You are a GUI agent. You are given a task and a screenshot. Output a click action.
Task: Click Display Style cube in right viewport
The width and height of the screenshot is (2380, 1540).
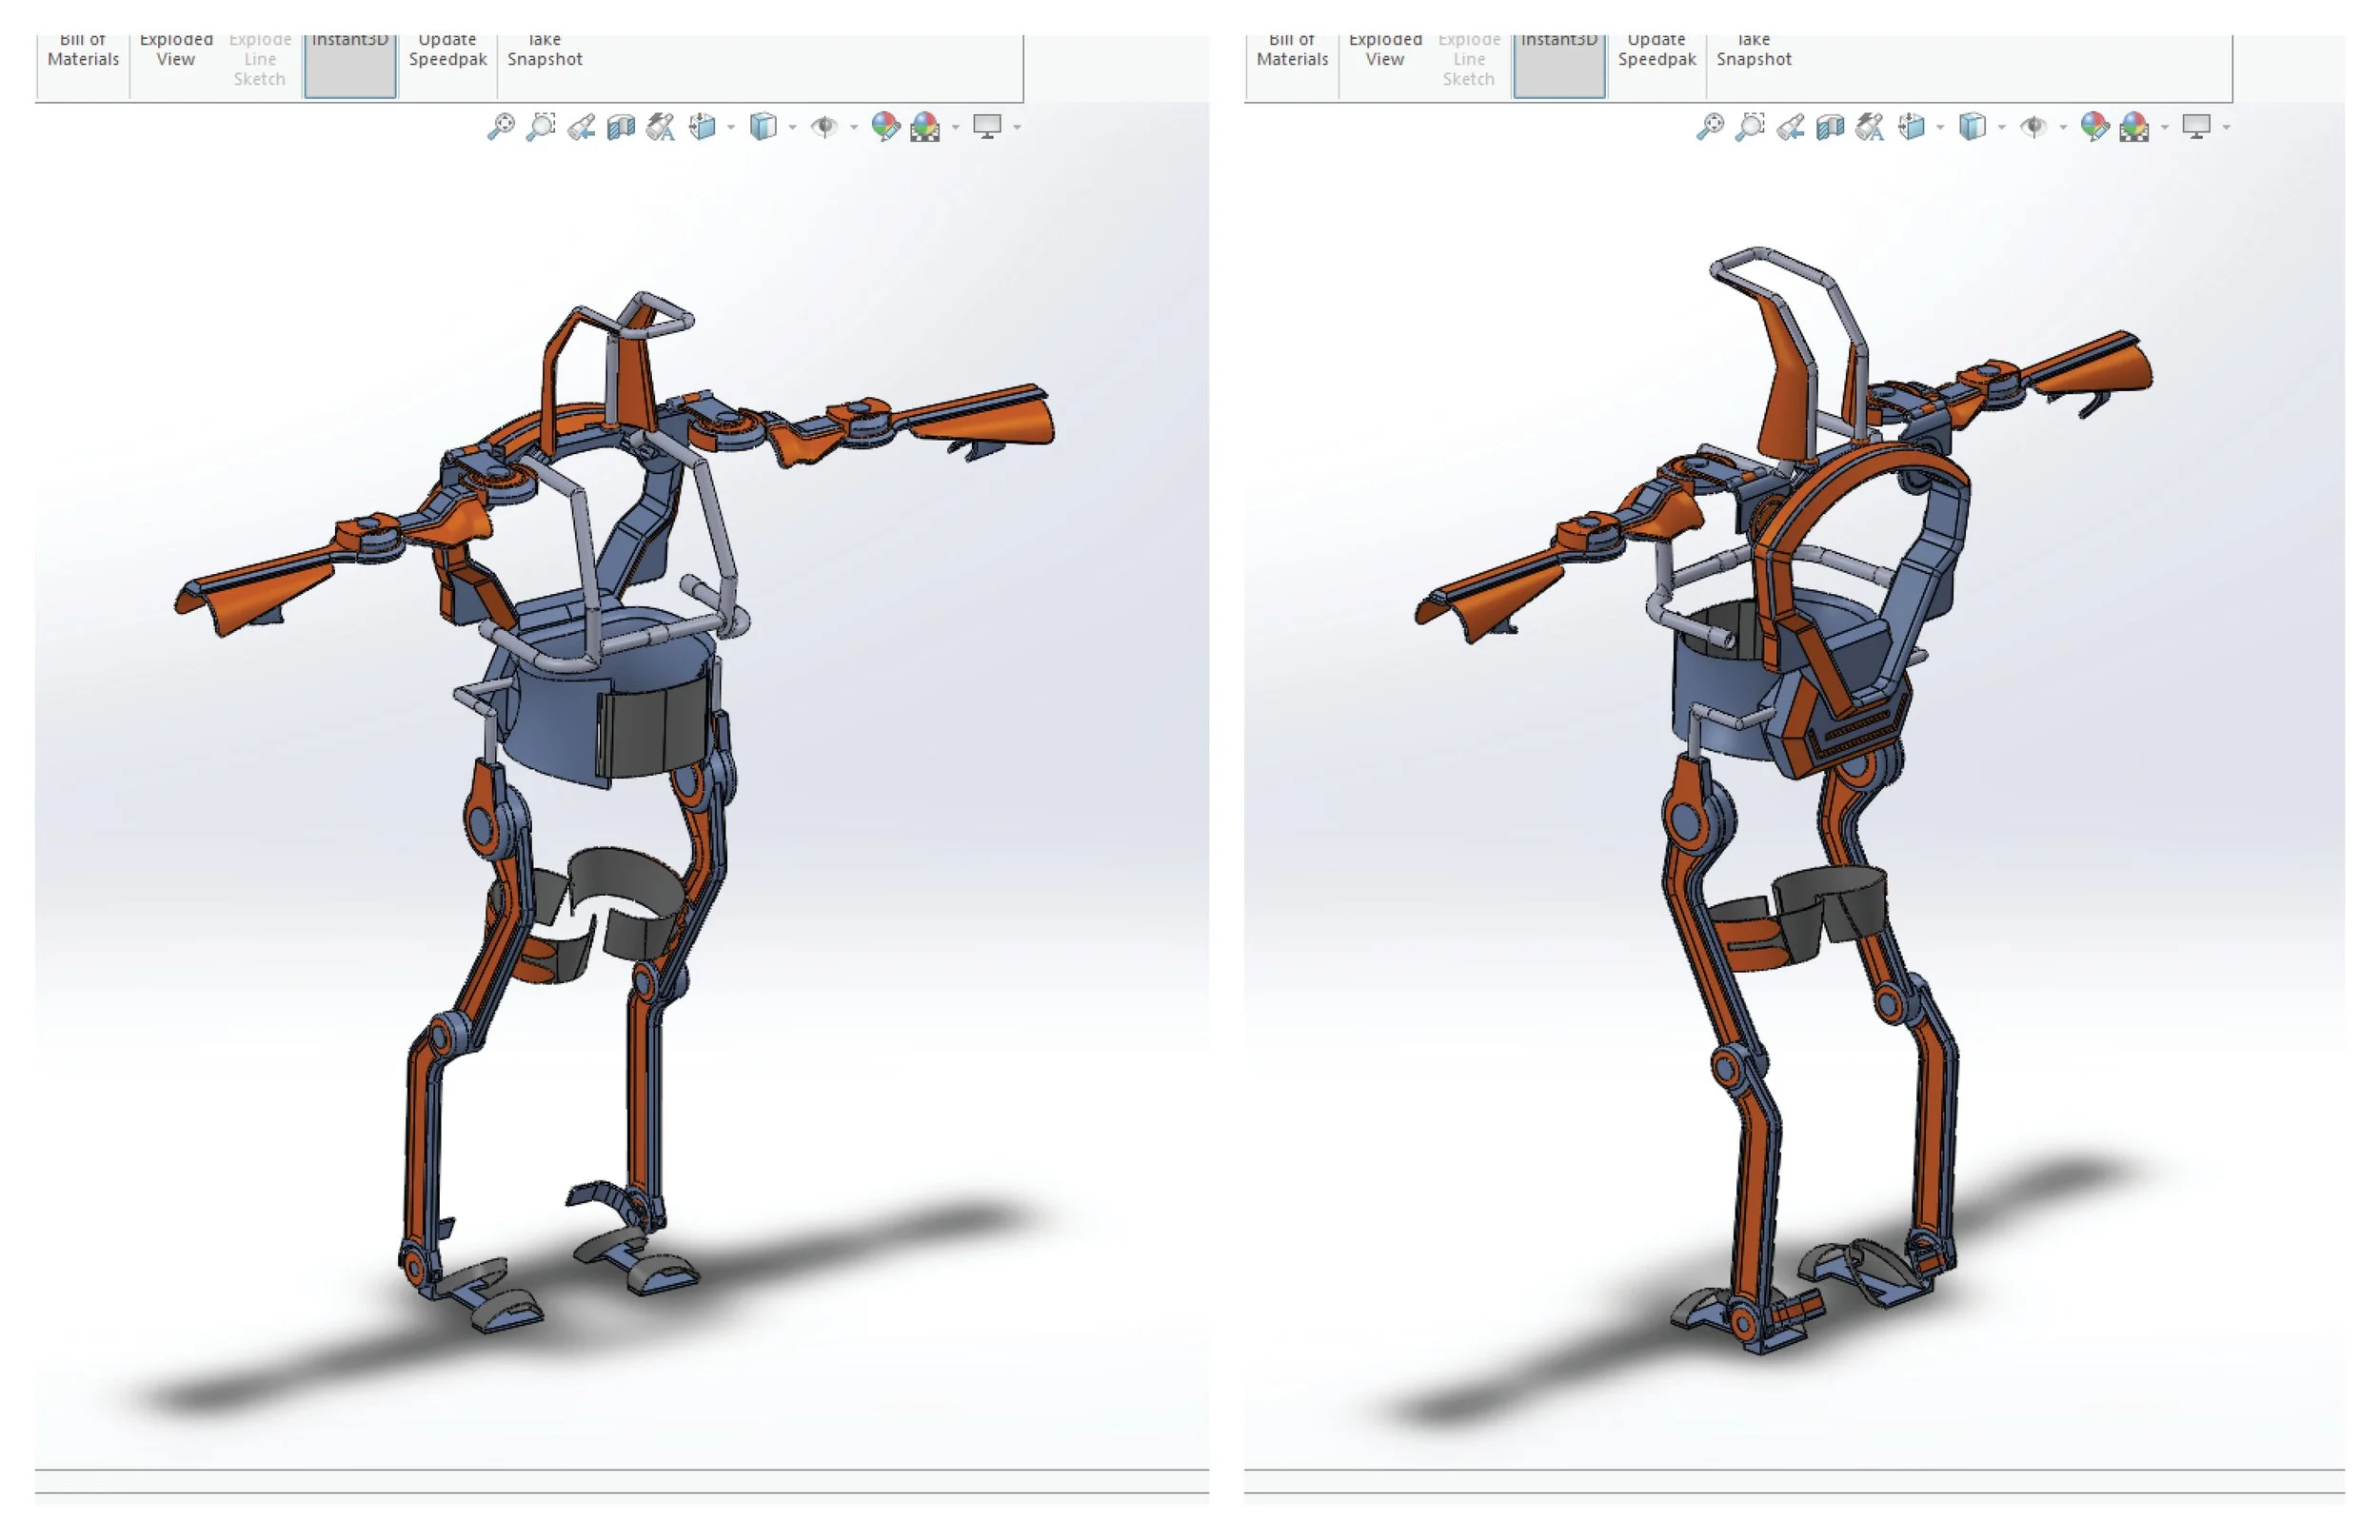(x=1971, y=126)
